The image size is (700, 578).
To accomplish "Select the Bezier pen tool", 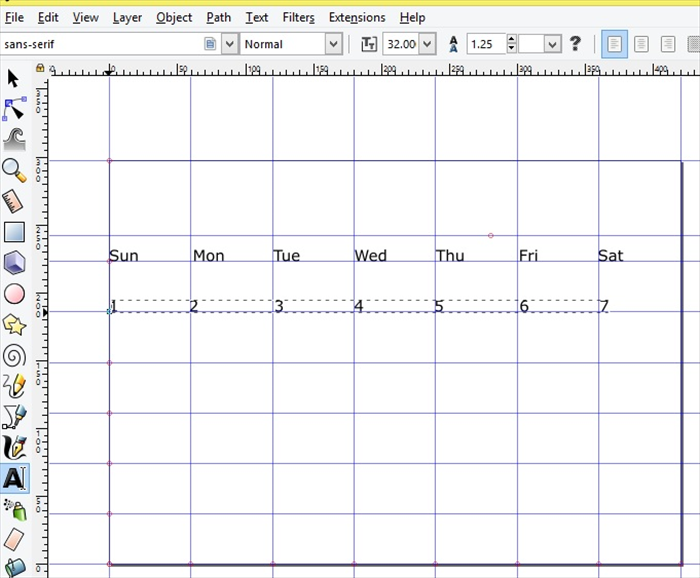I will (x=14, y=417).
